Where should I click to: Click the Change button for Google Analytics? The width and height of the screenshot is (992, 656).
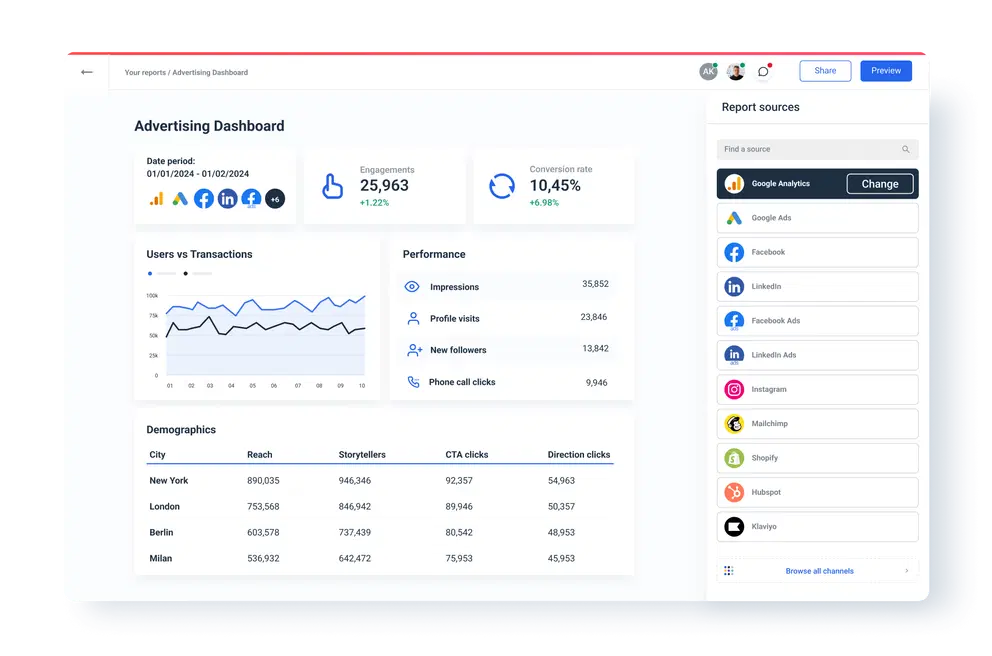tap(879, 183)
